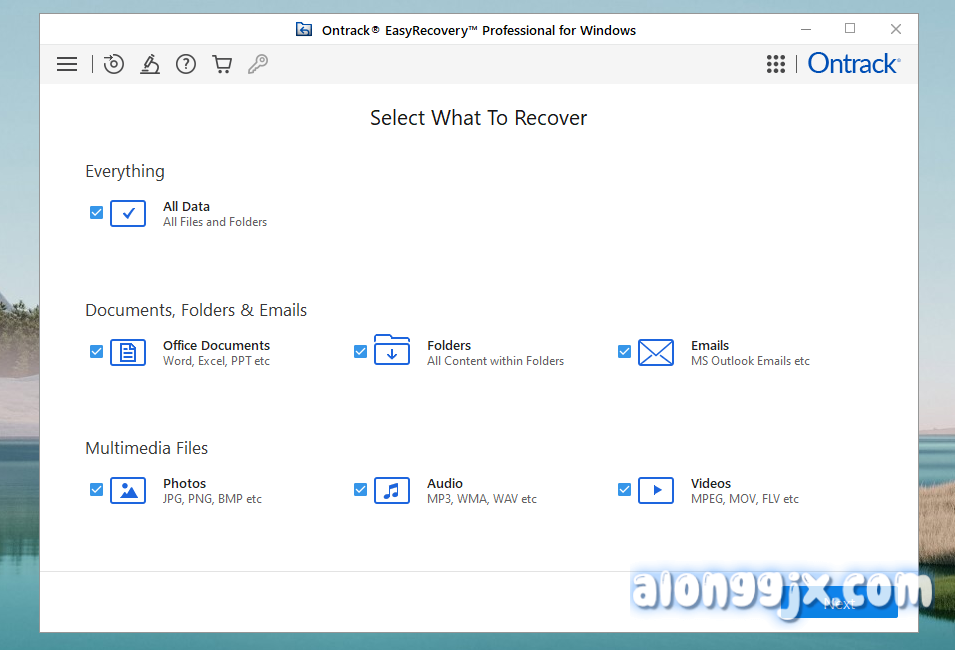Open the microscope tools icon
The image size is (955, 650).
pyautogui.click(x=150, y=64)
